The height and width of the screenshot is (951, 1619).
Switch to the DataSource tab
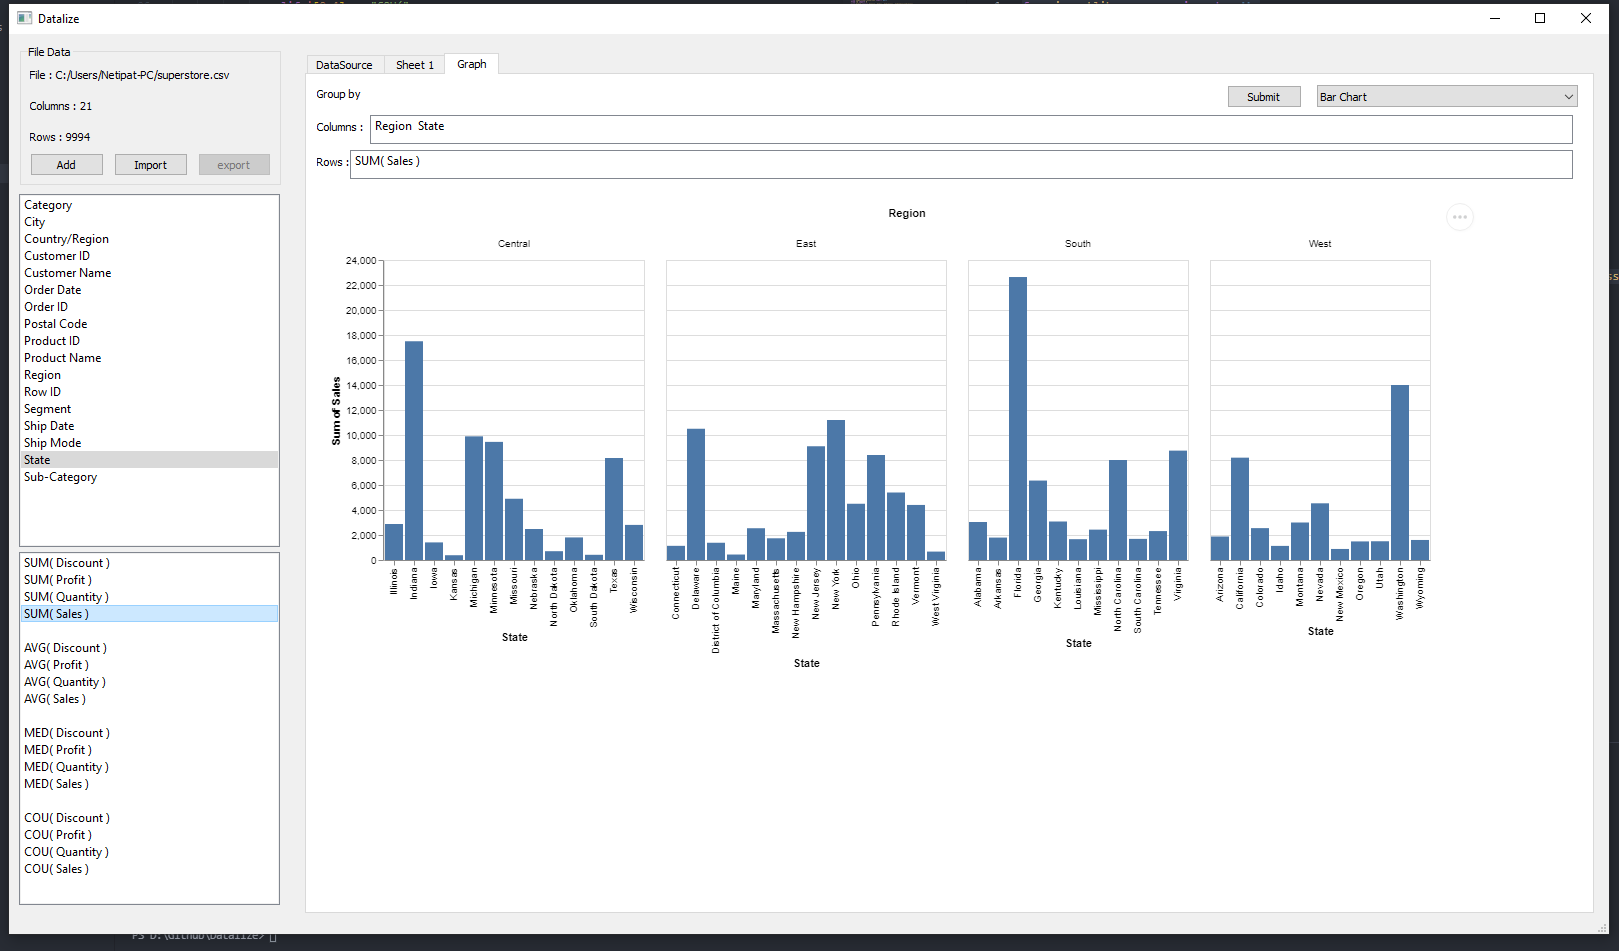(344, 64)
